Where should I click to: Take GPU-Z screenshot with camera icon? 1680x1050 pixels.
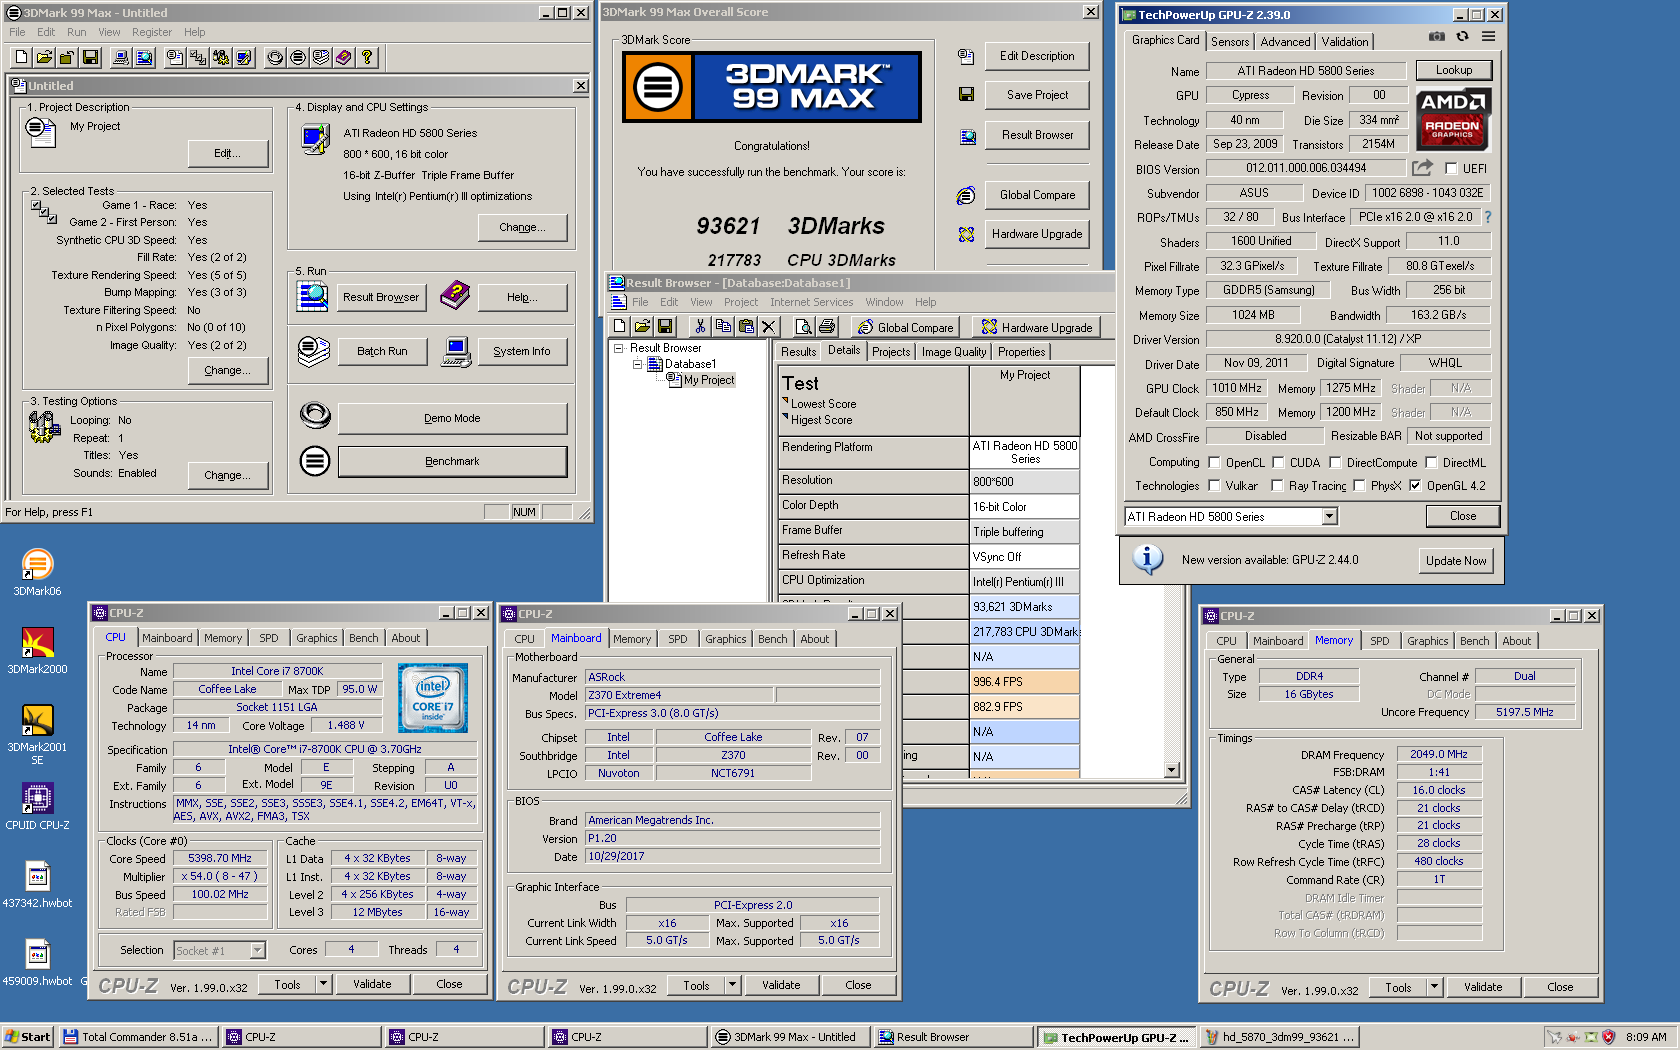[1436, 37]
